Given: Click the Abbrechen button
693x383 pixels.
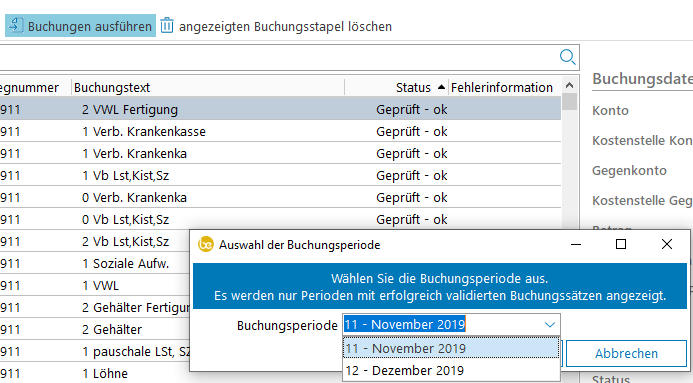Looking at the screenshot, I should coord(626,353).
